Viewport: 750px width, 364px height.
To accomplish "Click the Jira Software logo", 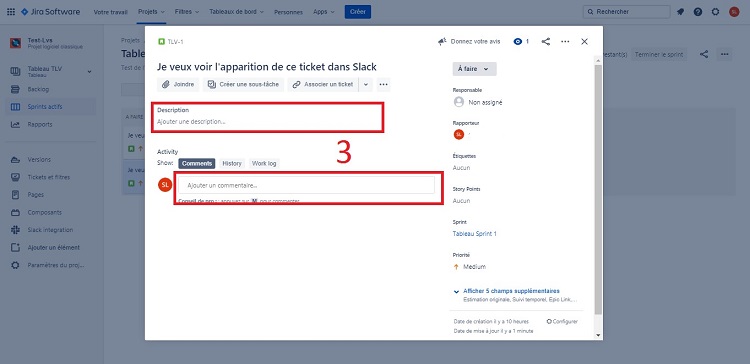I will tap(50, 11).
